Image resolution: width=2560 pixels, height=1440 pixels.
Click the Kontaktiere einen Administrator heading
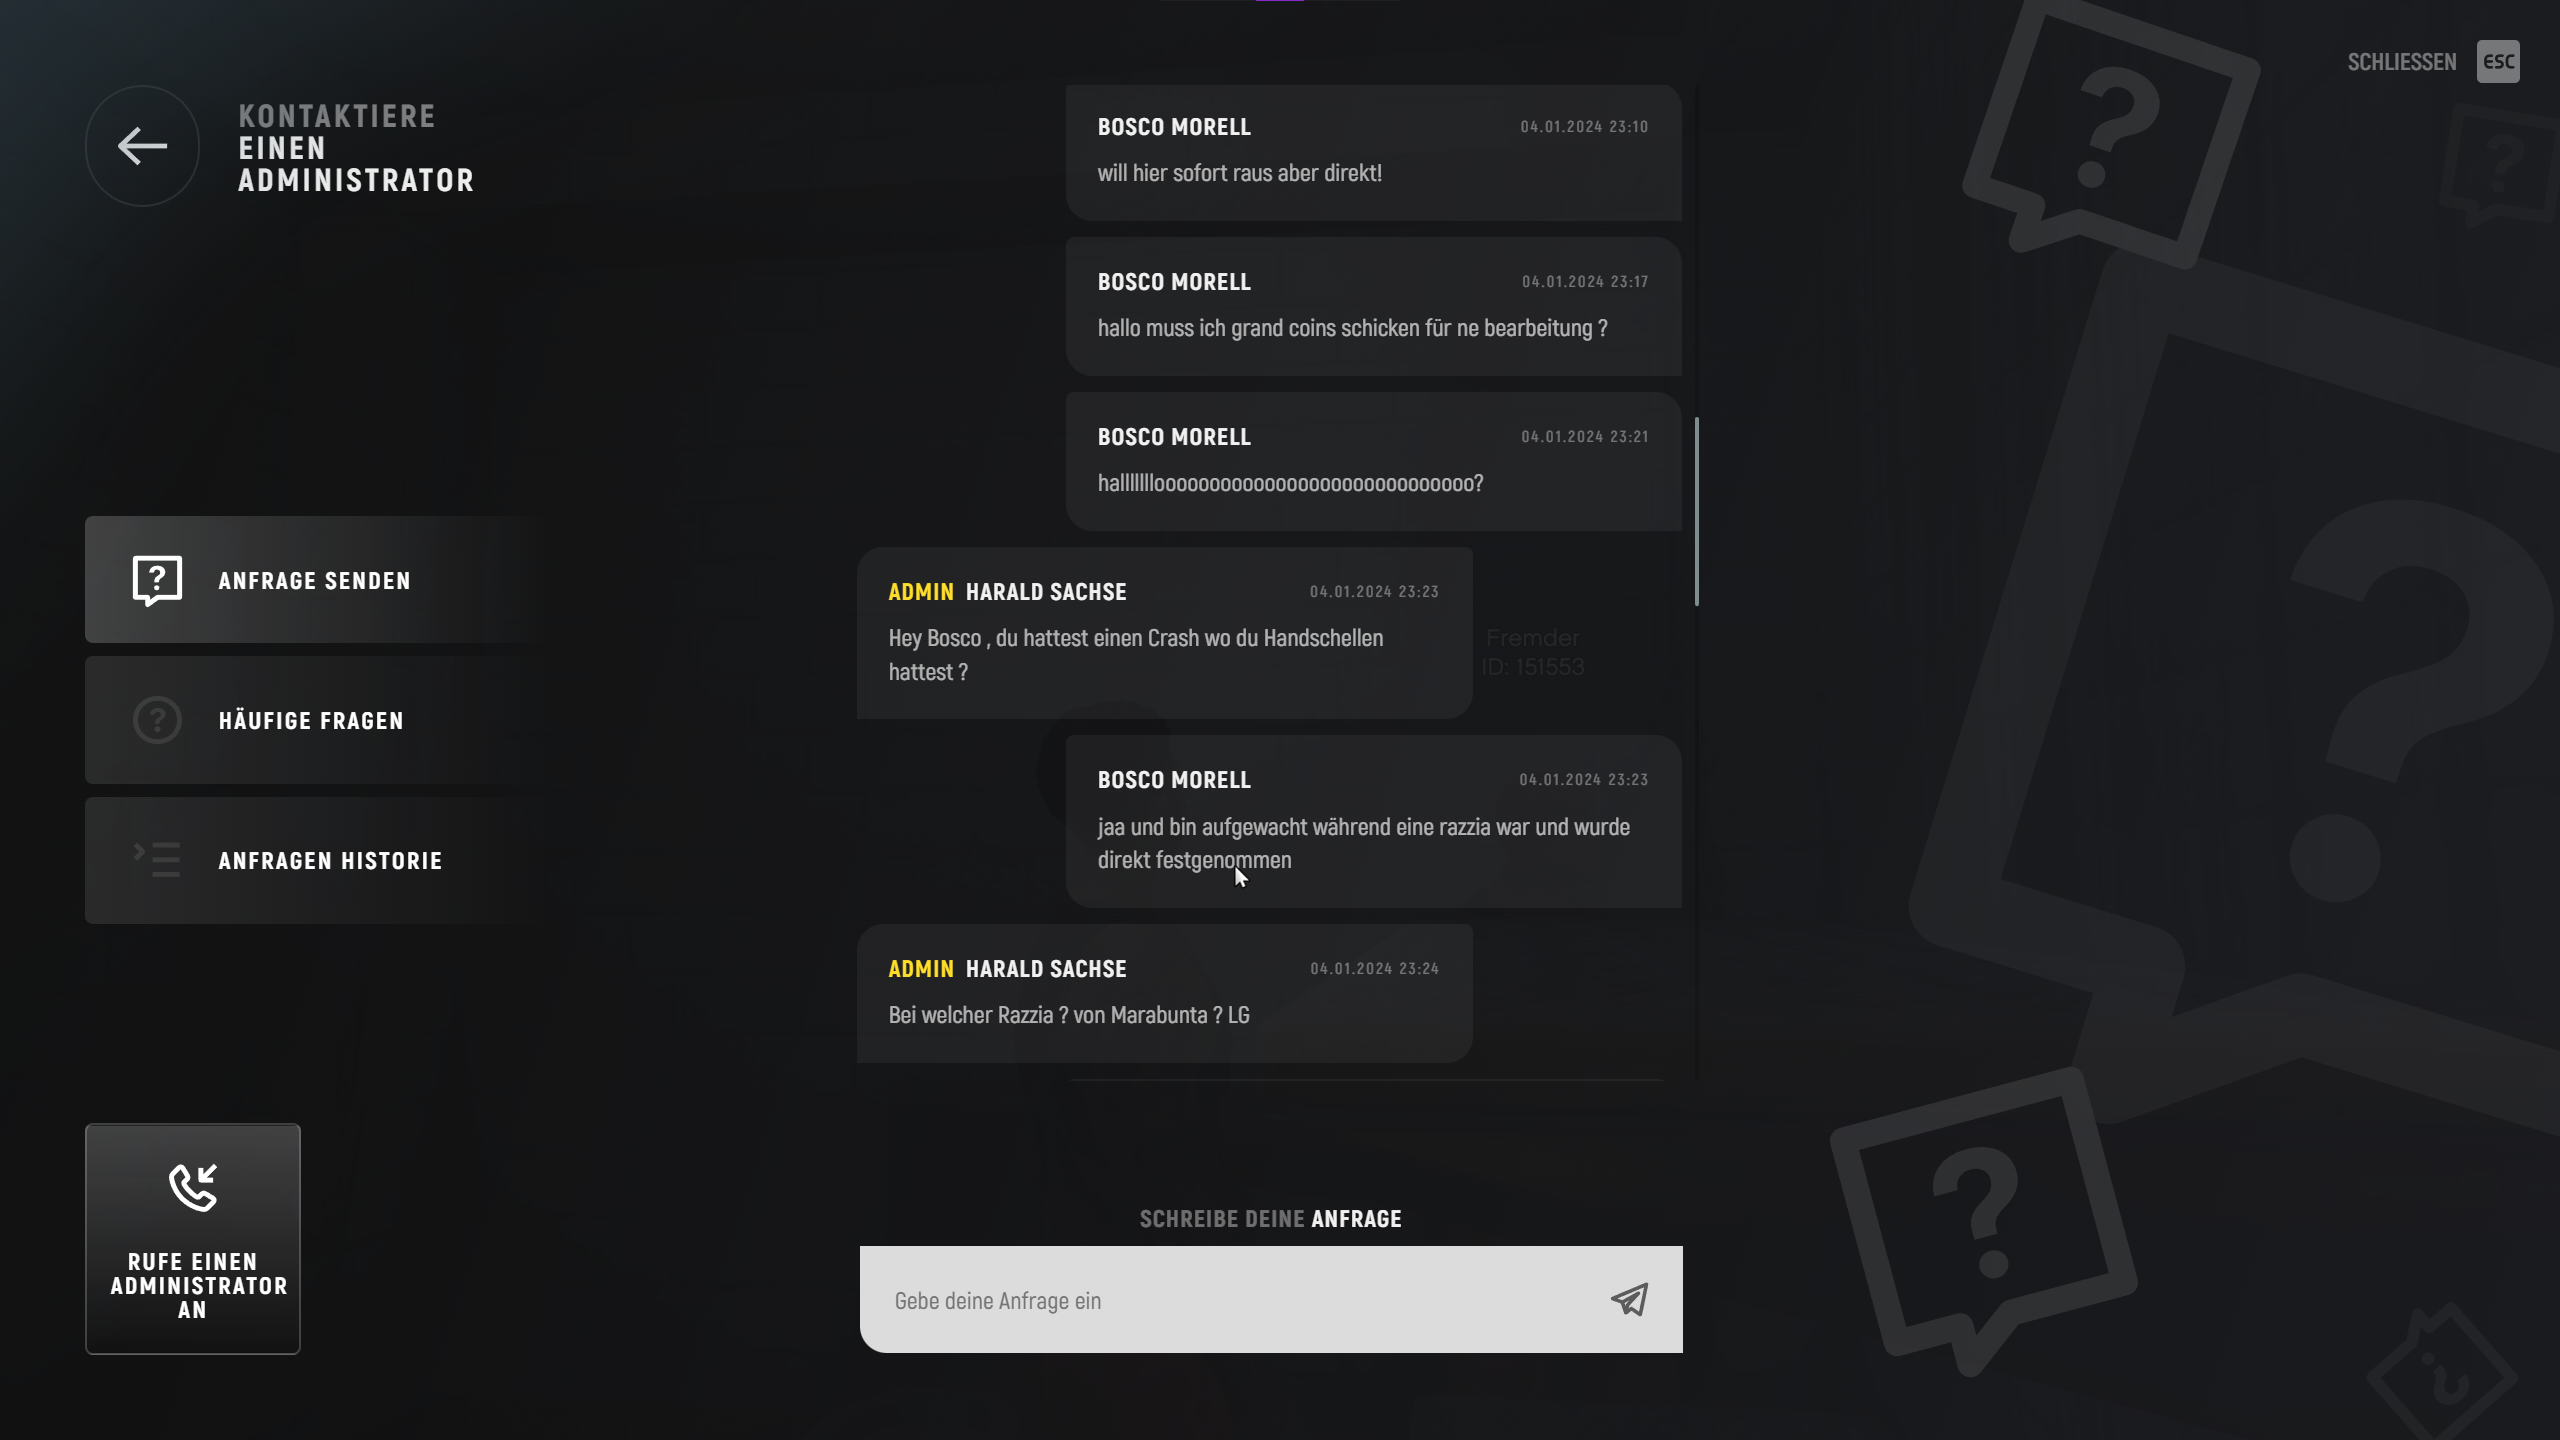[x=356, y=148]
